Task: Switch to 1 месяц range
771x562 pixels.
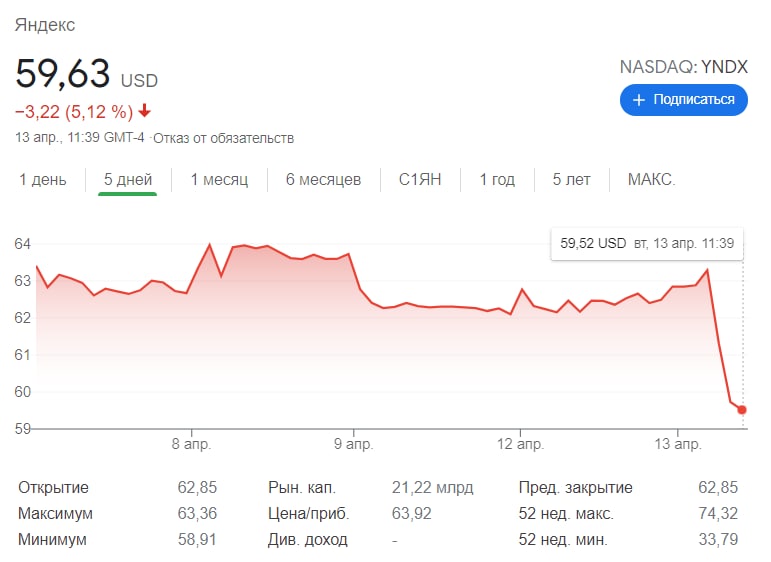Action: point(219,179)
